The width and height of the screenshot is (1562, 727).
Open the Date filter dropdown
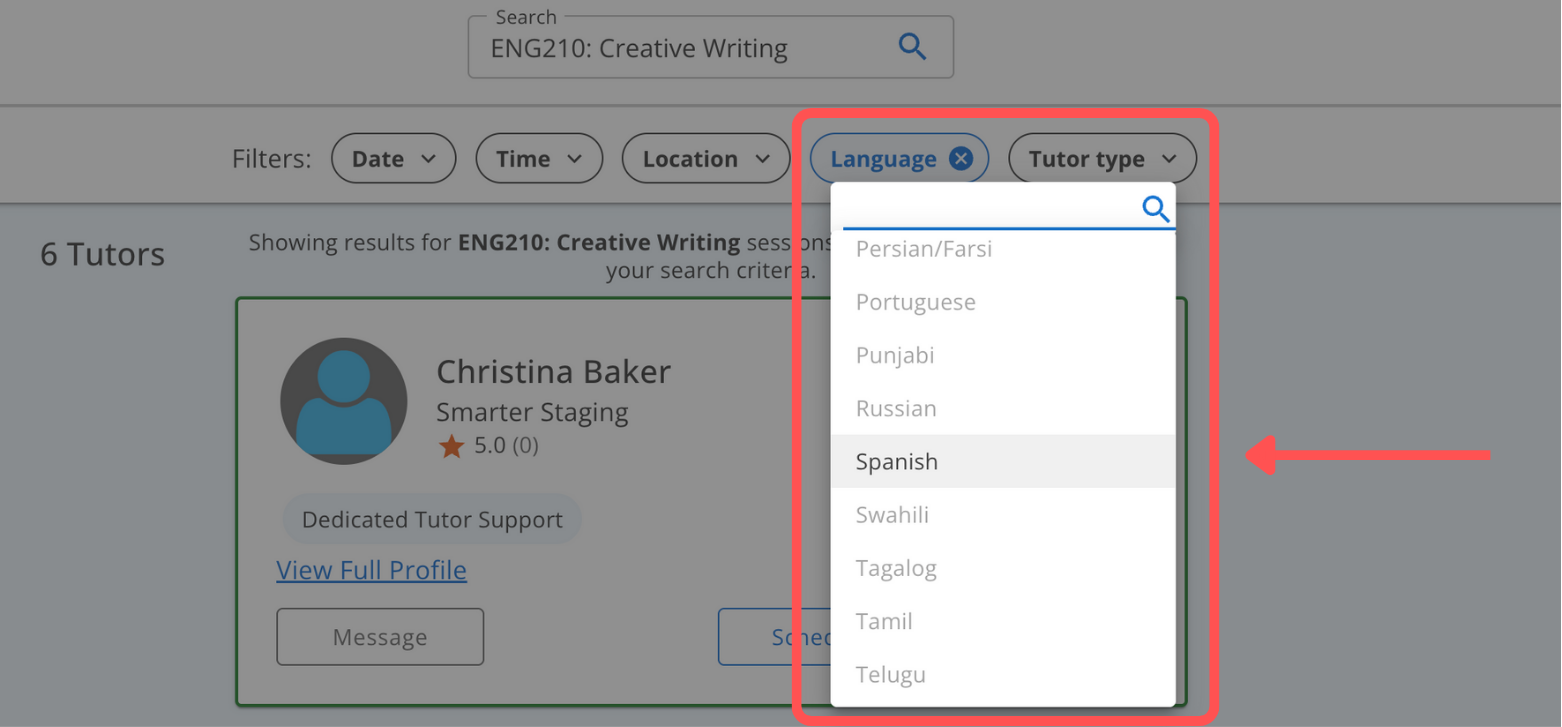click(x=393, y=159)
